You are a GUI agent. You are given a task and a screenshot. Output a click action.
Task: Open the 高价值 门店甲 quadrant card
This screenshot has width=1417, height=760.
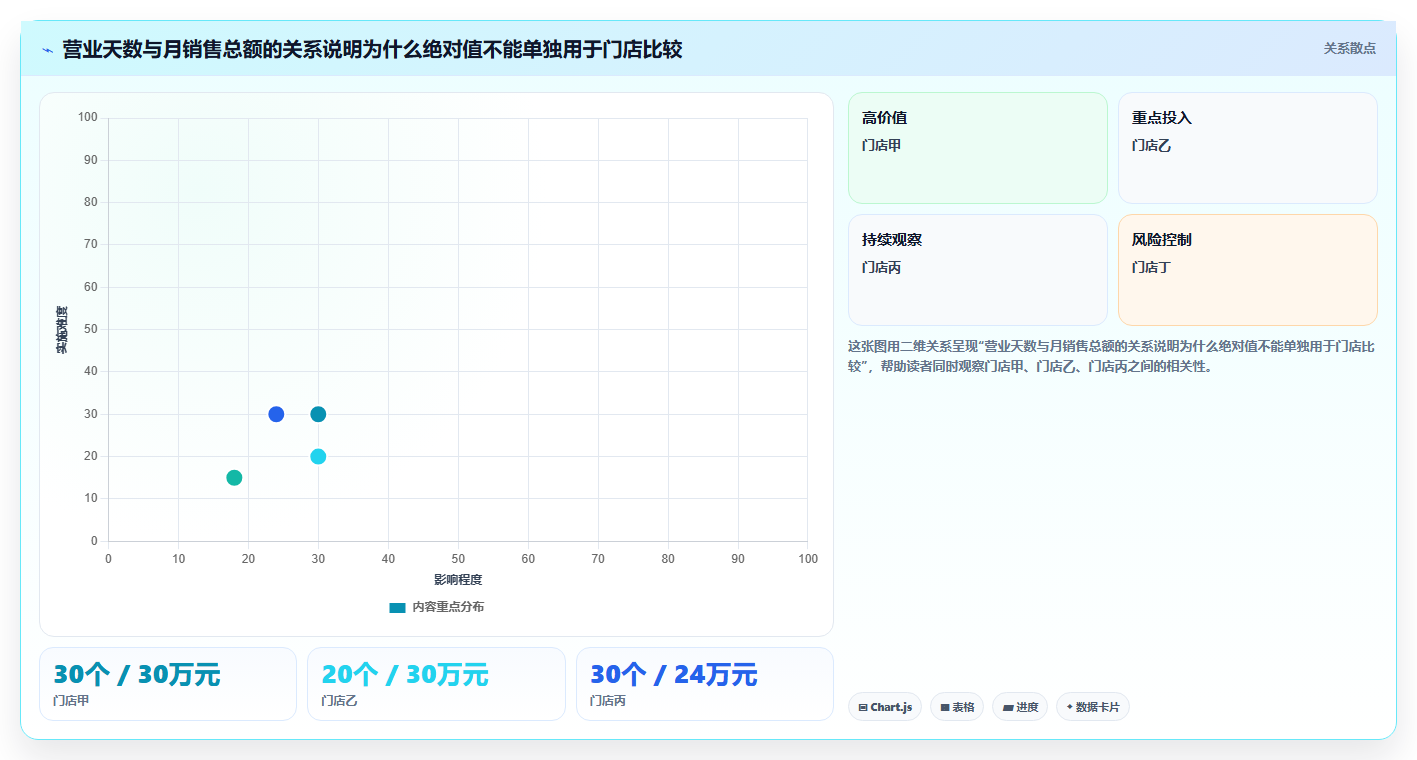pos(978,148)
